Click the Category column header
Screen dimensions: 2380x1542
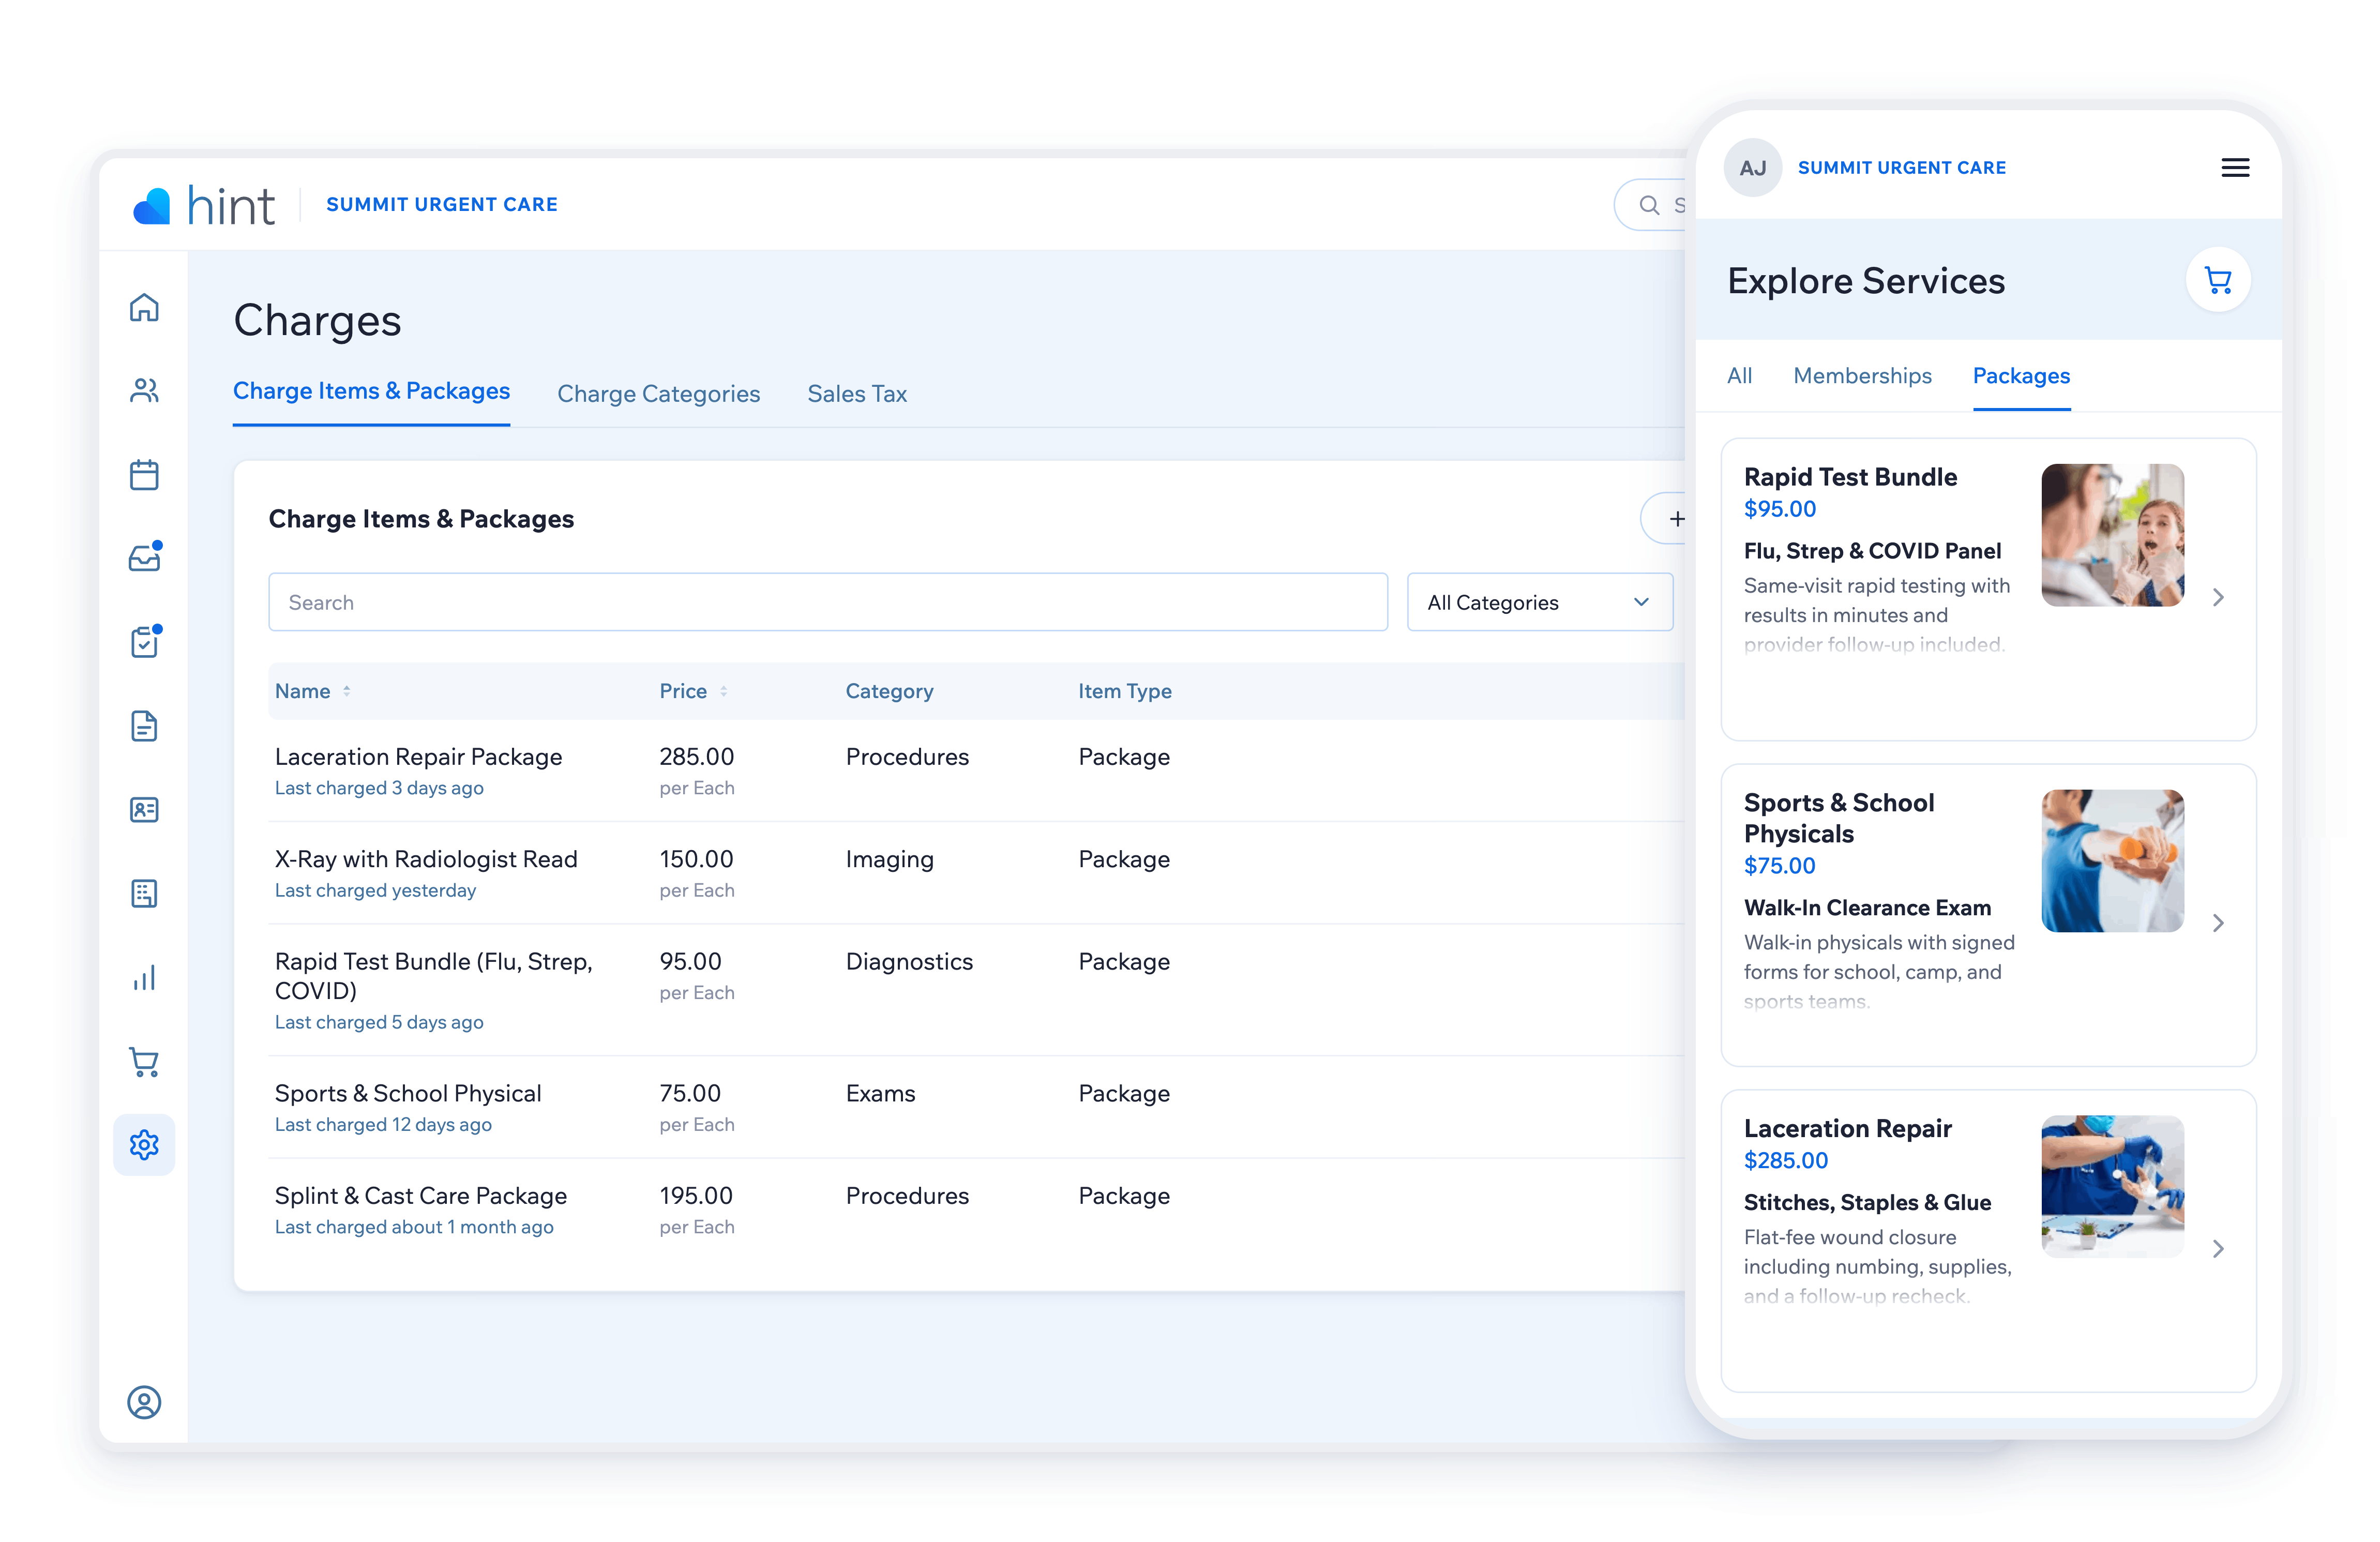(889, 691)
